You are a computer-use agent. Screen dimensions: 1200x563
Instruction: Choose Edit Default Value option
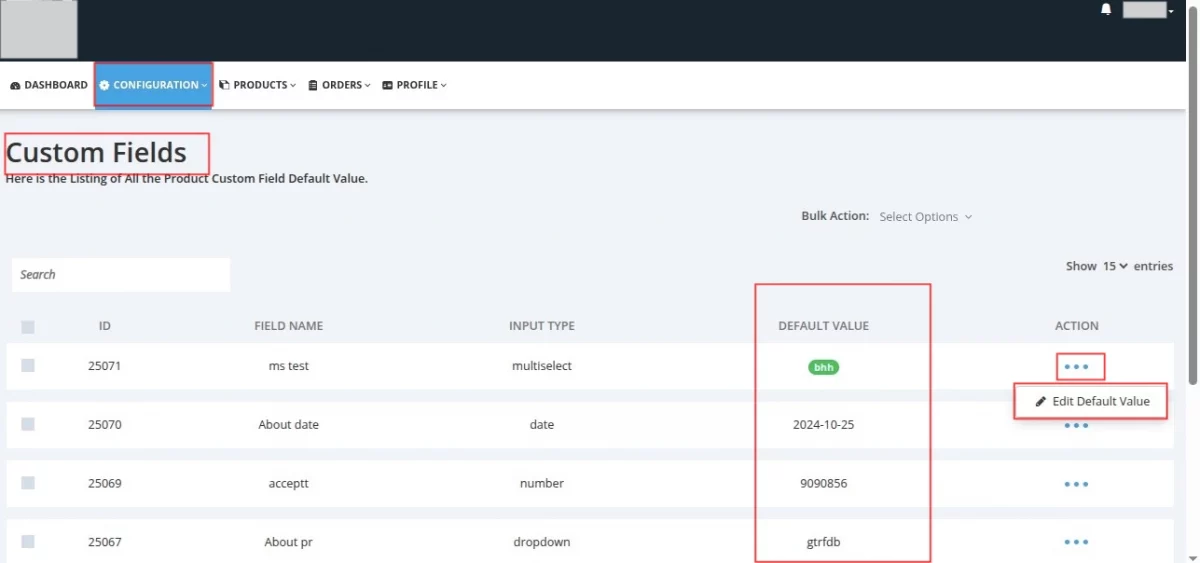point(1092,401)
